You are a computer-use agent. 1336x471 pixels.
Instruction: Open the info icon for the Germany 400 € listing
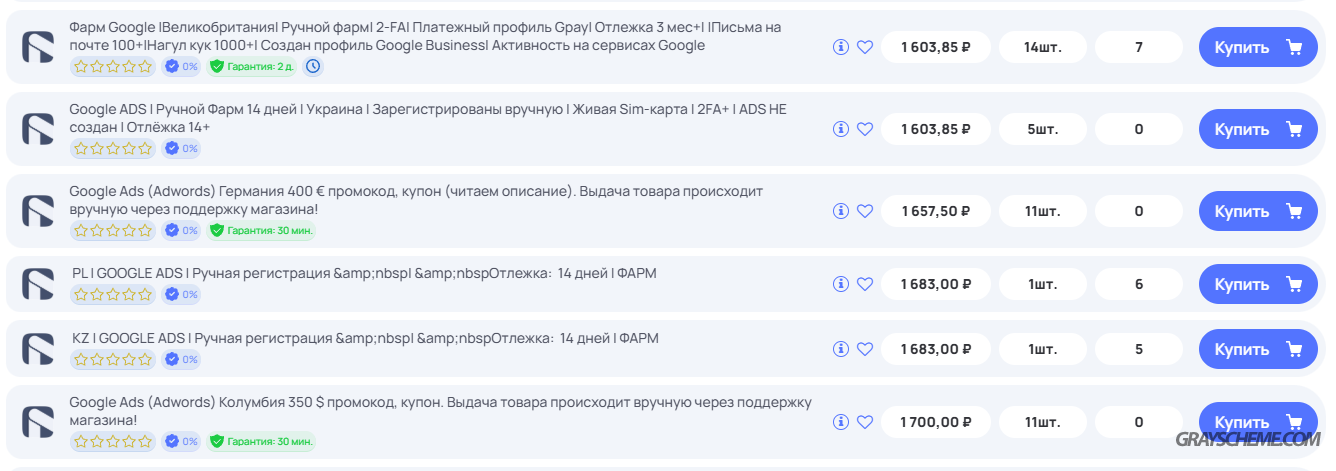click(841, 211)
